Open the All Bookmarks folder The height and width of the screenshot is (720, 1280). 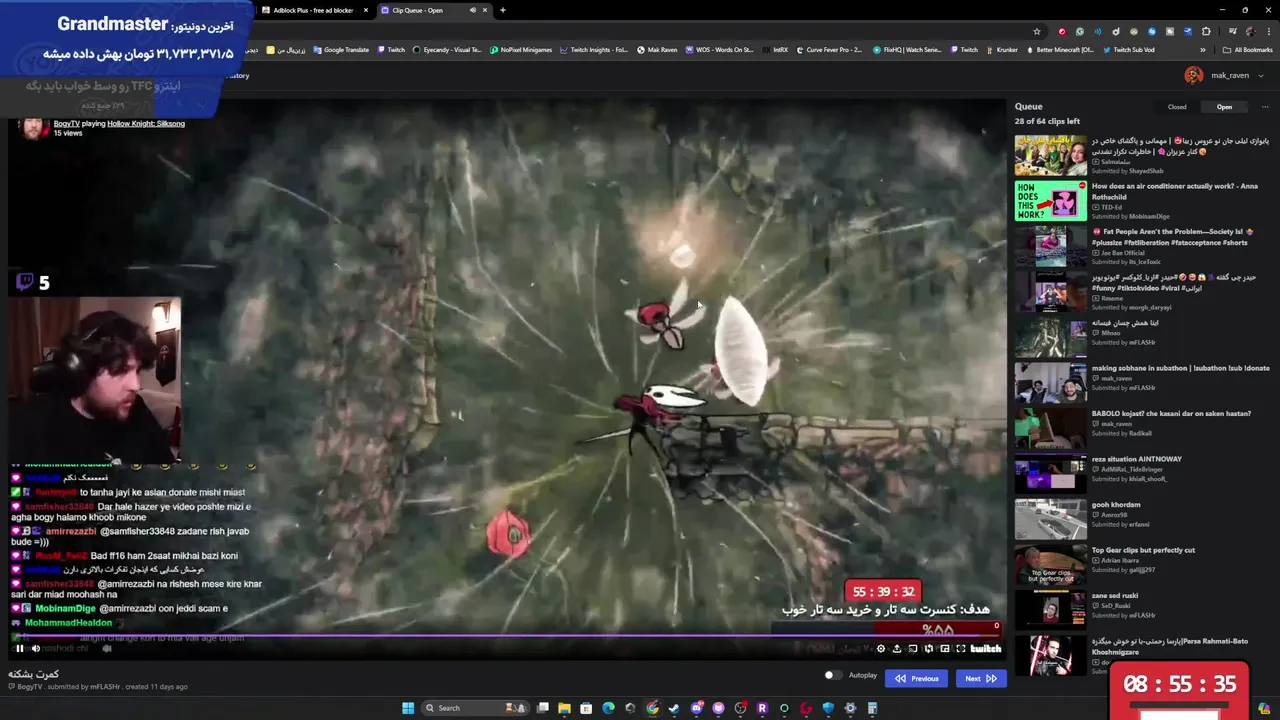click(x=1247, y=50)
